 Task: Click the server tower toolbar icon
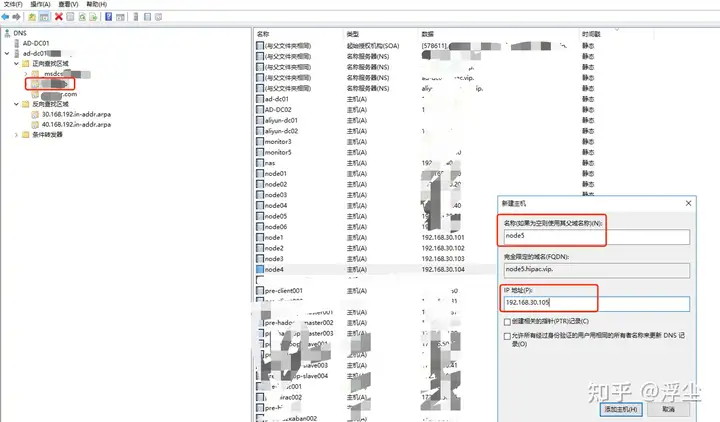point(135,17)
